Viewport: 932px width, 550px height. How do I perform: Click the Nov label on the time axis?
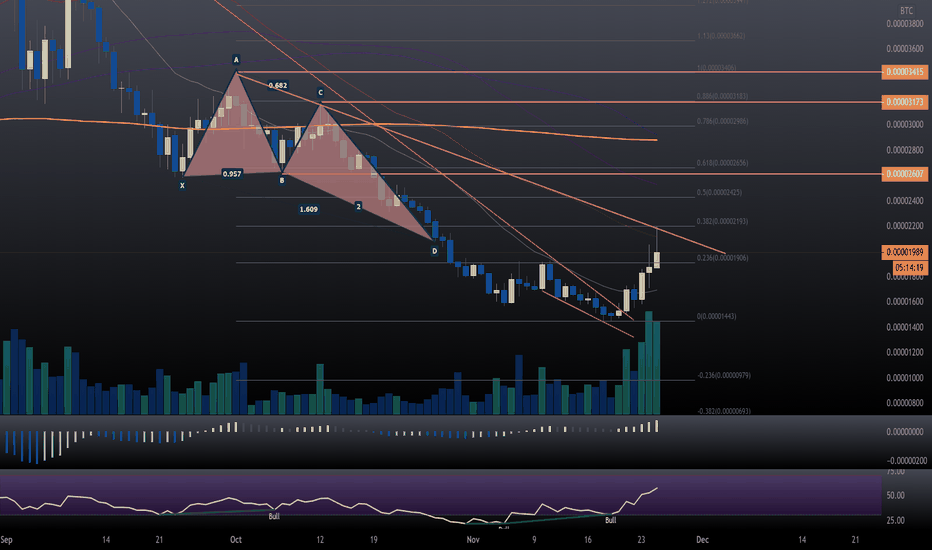[473, 540]
